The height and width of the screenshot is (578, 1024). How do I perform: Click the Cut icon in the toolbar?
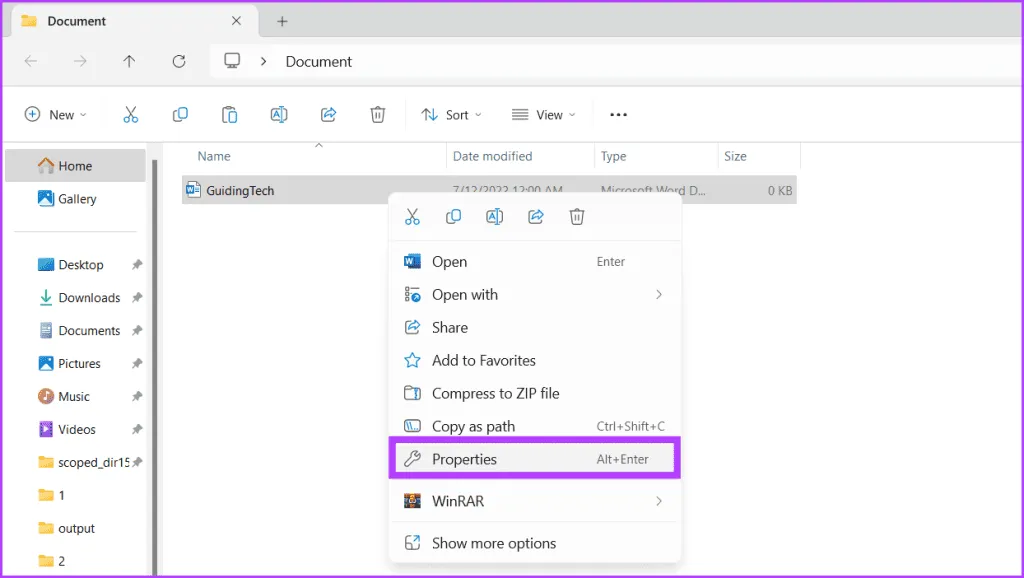(x=131, y=115)
